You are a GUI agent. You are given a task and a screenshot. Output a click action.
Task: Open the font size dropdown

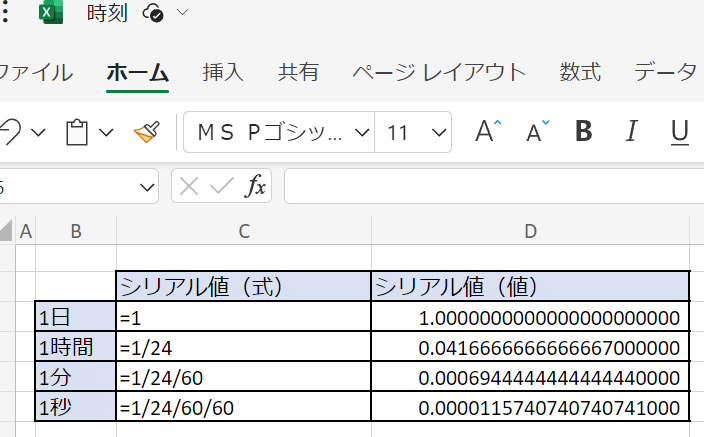(438, 132)
